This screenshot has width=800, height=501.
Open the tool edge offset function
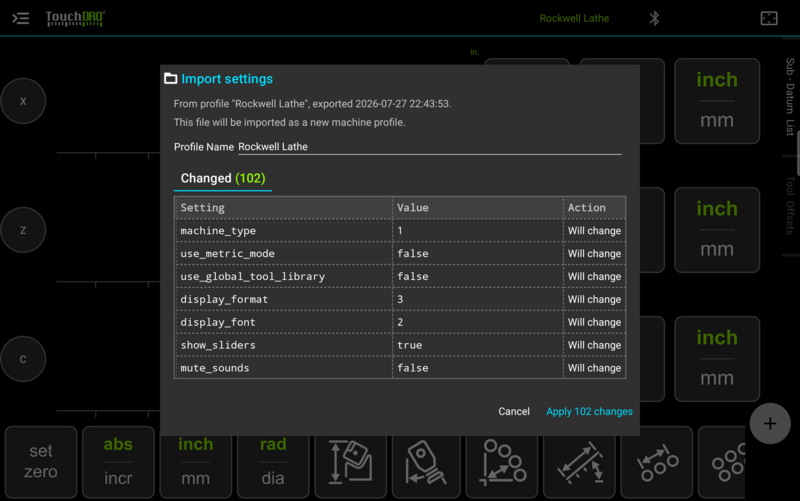[426, 462]
